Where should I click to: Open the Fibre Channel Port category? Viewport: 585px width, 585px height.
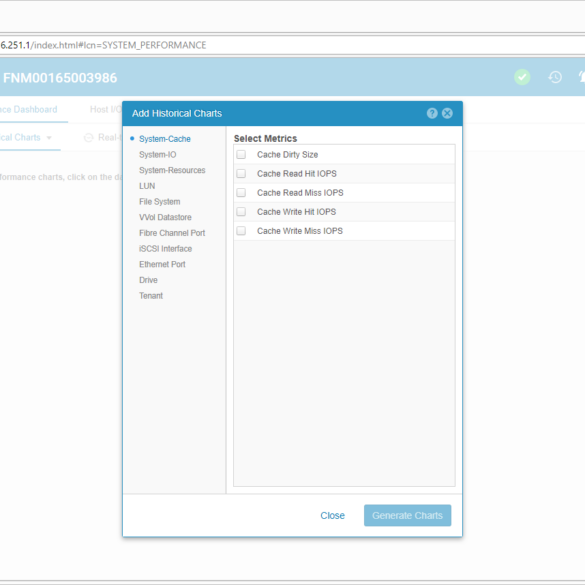tap(172, 233)
